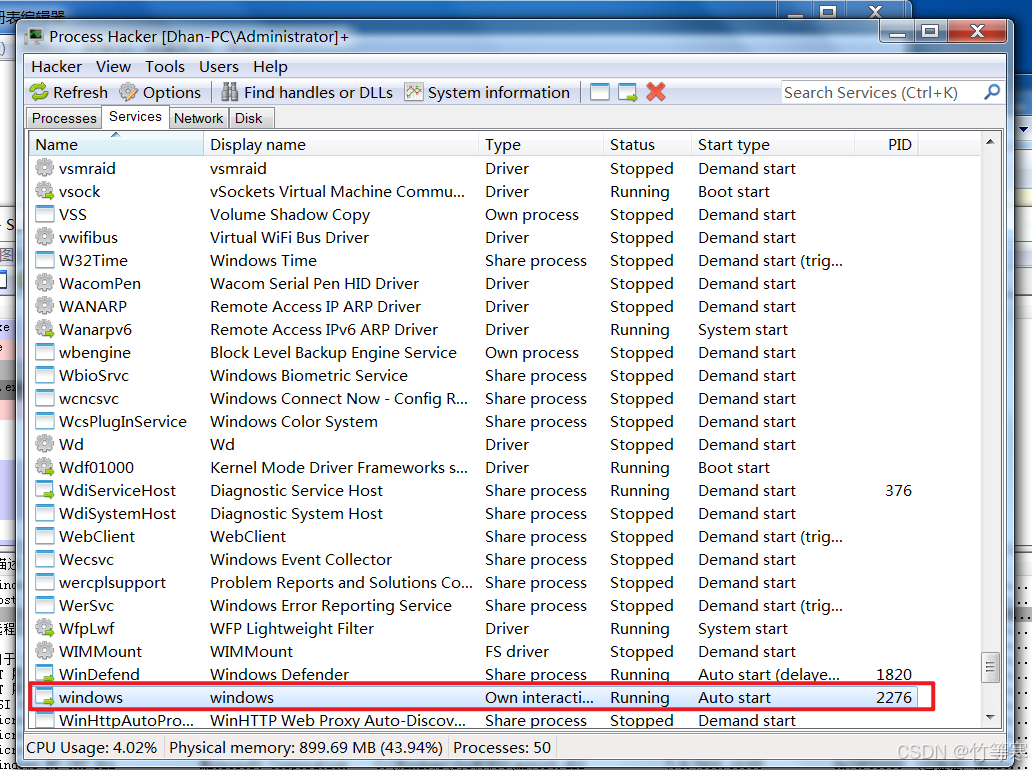Click the red X toolbar icon
Image resolution: width=1032 pixels, height=770 pixels.
point(656,92)
